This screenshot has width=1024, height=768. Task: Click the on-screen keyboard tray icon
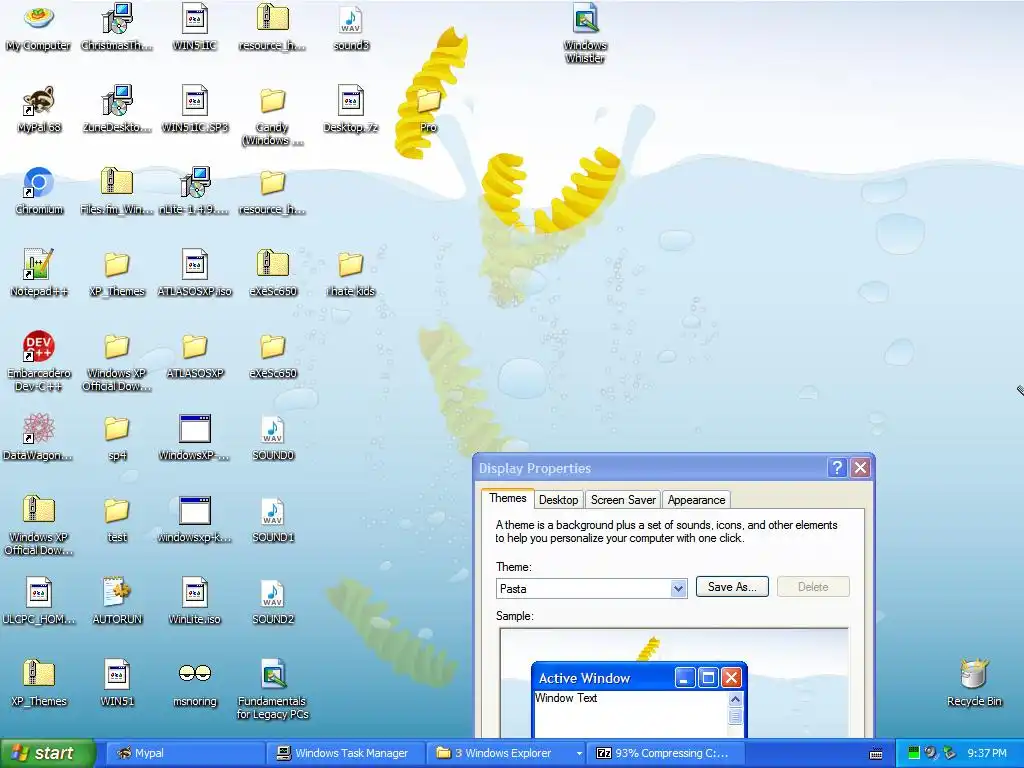(x=876, y=754)
